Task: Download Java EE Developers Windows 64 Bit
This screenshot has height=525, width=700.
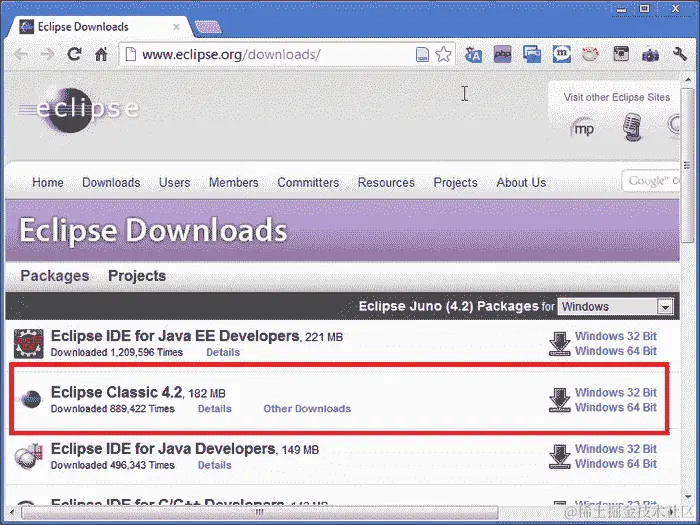Action: click(x=616, y=351)
